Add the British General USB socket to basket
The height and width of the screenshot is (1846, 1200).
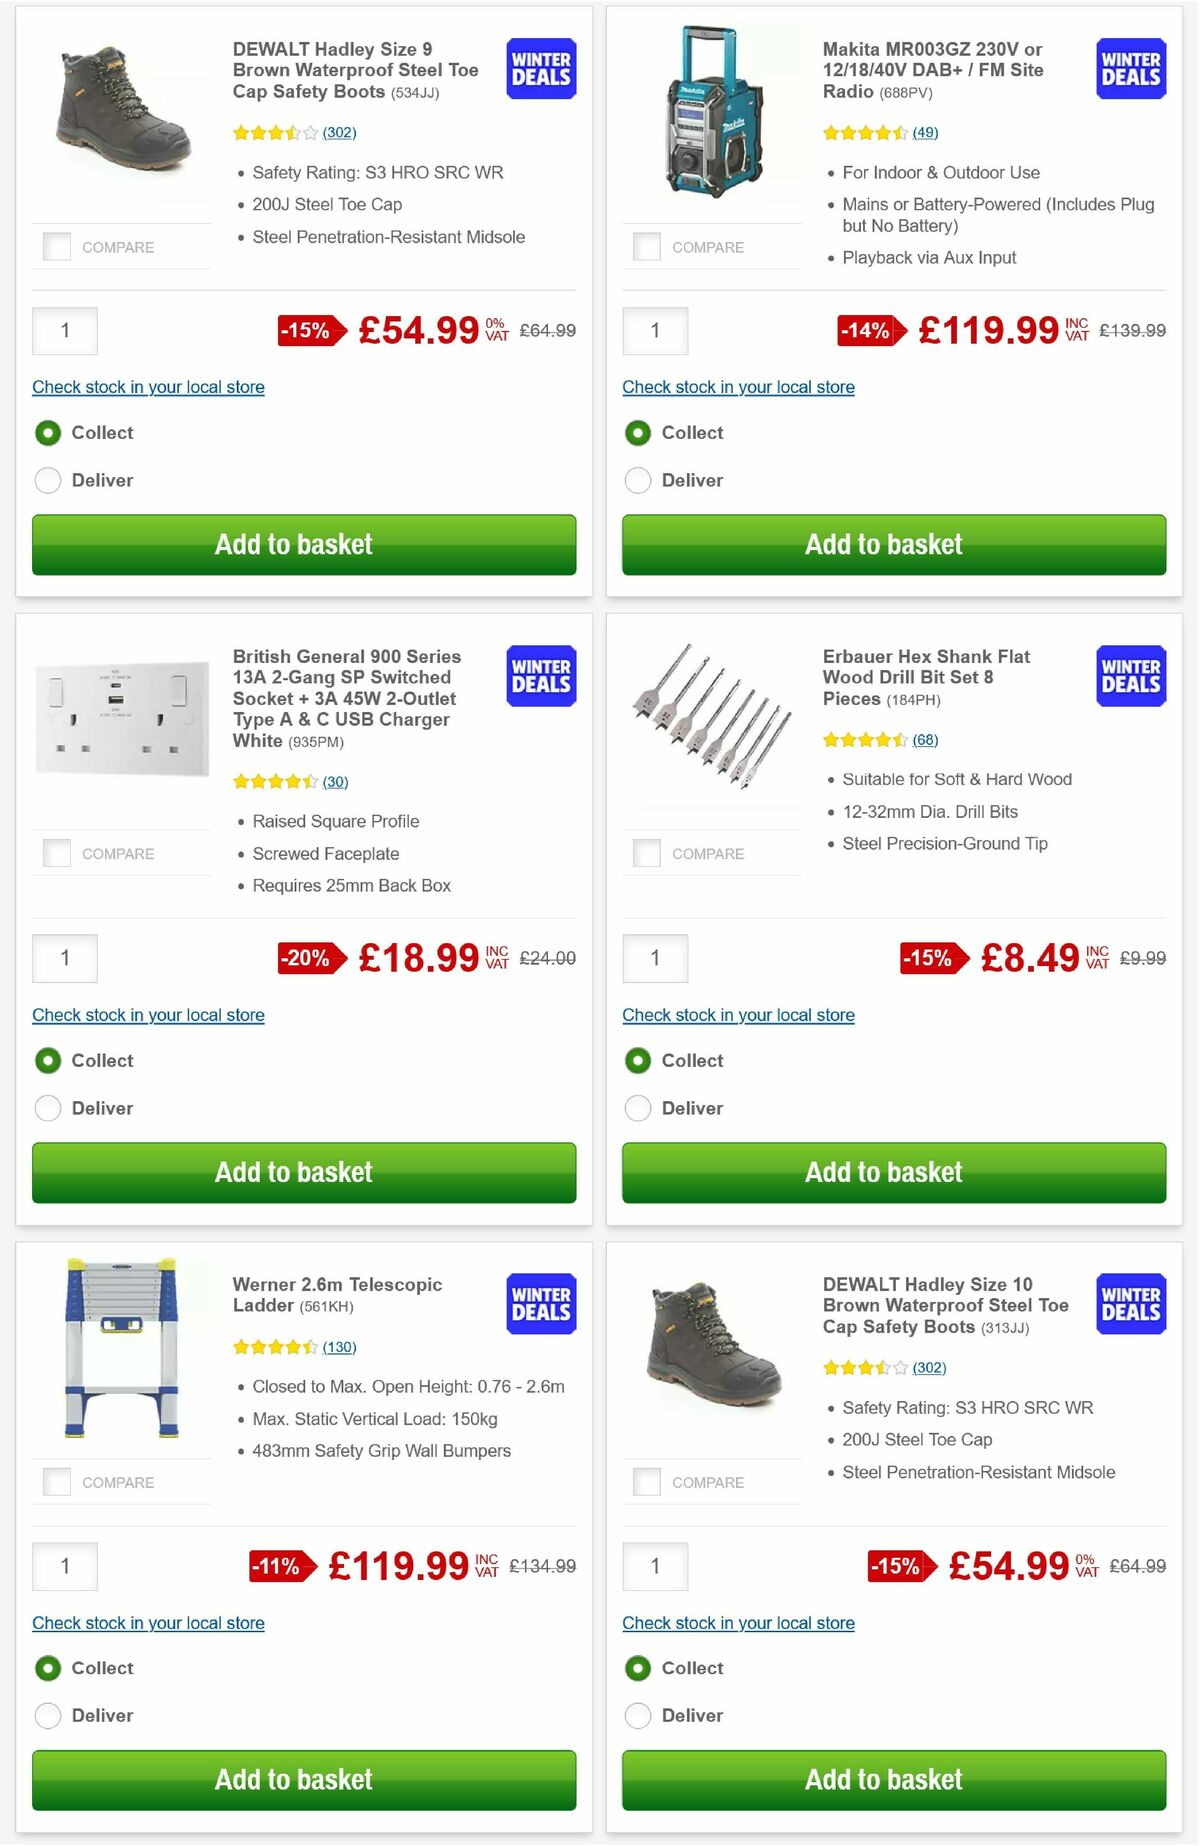(x=294, y=1172)
